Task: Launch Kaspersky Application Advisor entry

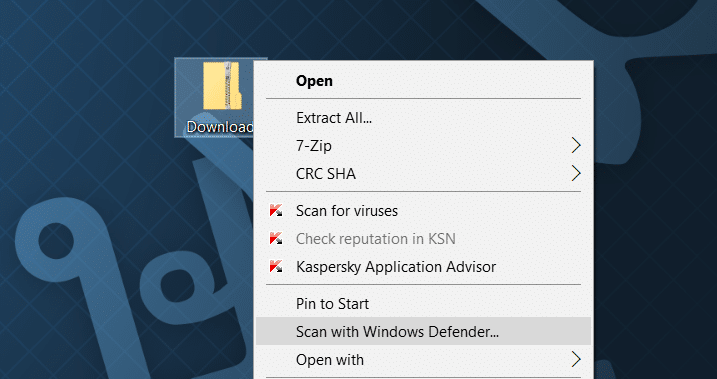Action: [423, 267]
